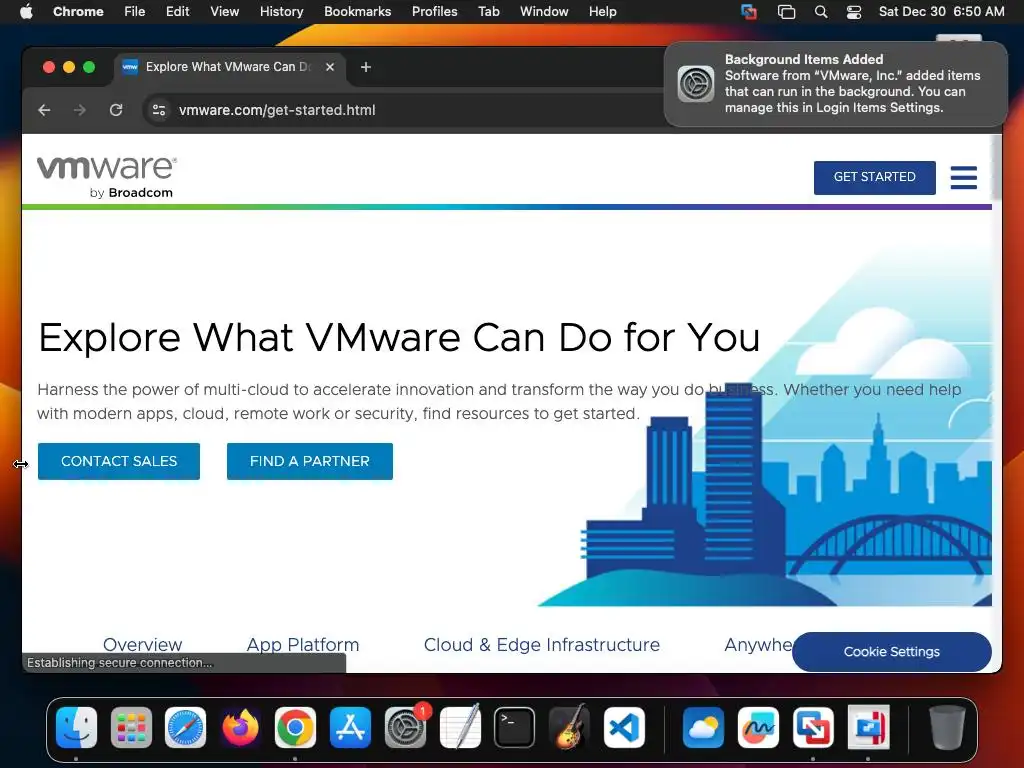Open Control Center in menu bar

pos(854,12)
